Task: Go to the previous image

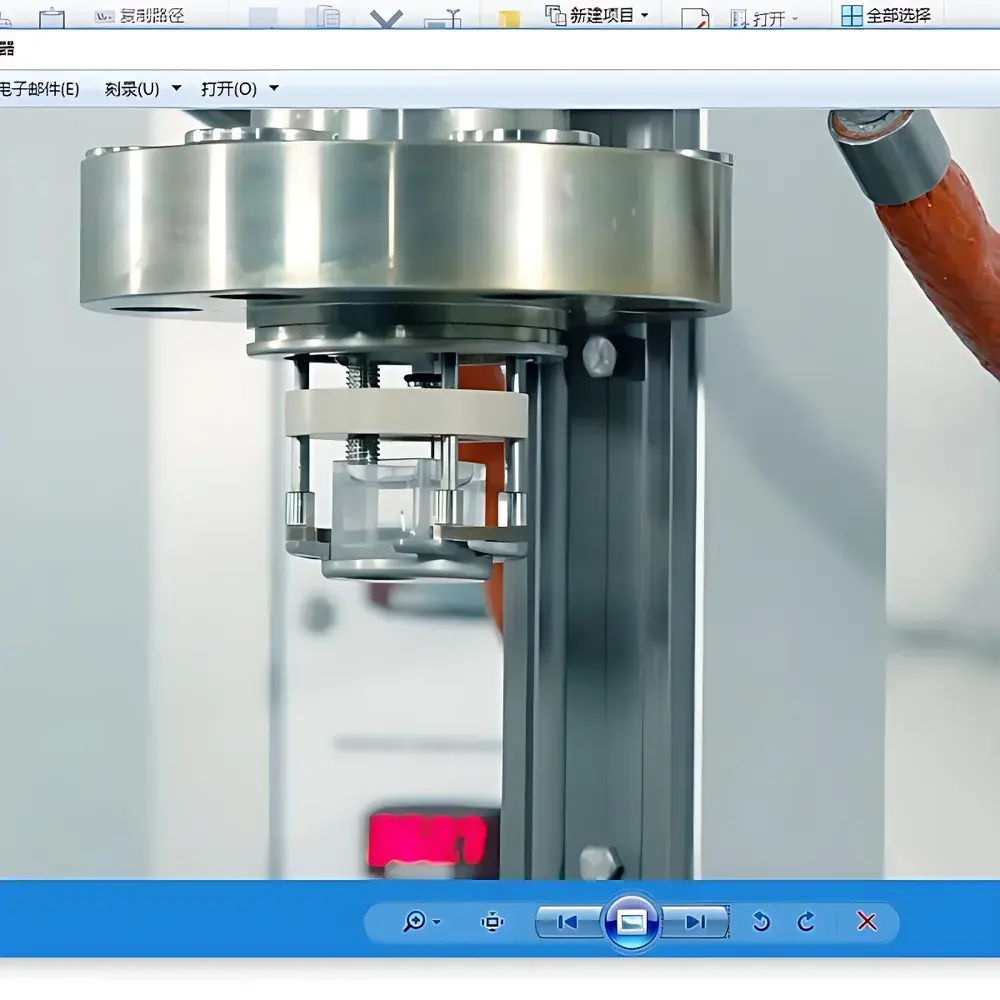Action: point(567,922)
